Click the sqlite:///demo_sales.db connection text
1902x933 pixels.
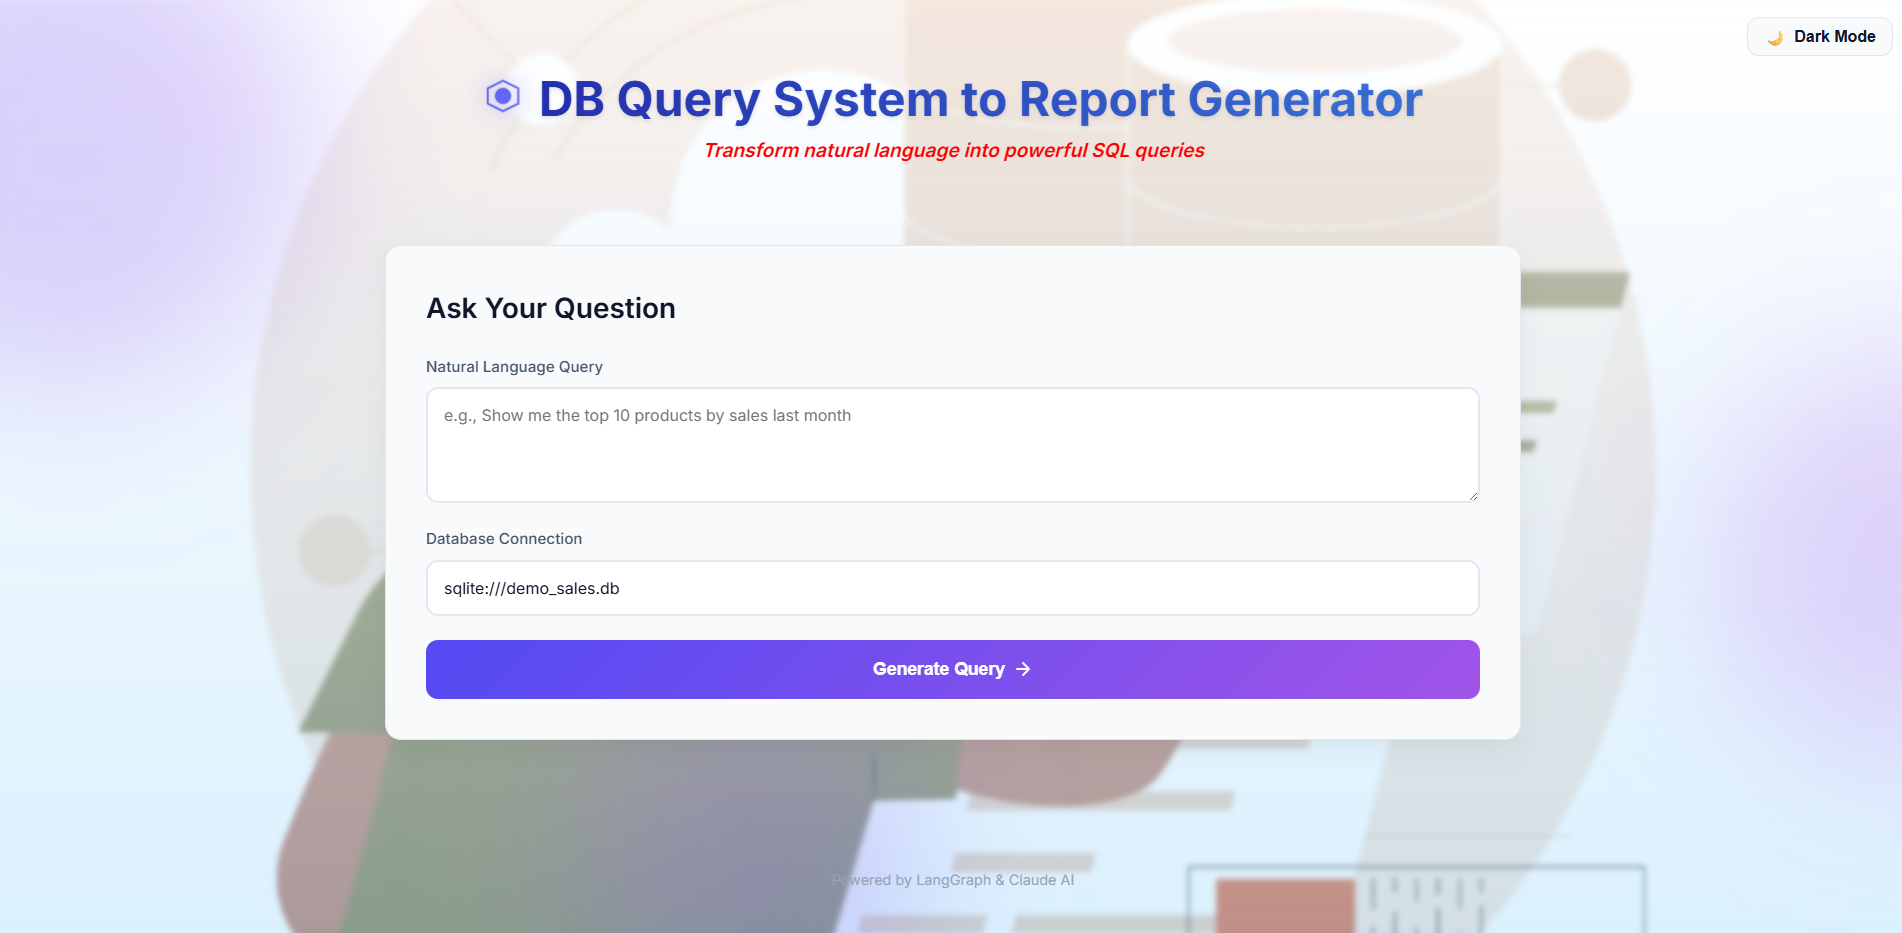click(x=532, y=589)
